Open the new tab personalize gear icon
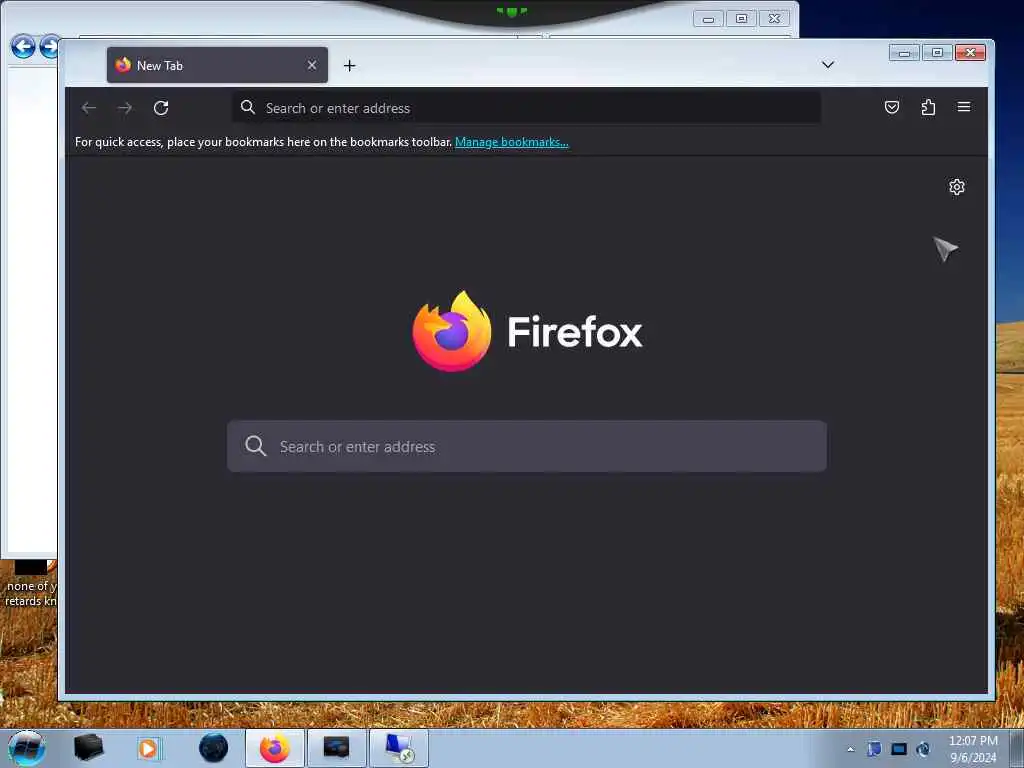Image resolution: width=1024 pixels, height=768 pixels. click(957, 187)
